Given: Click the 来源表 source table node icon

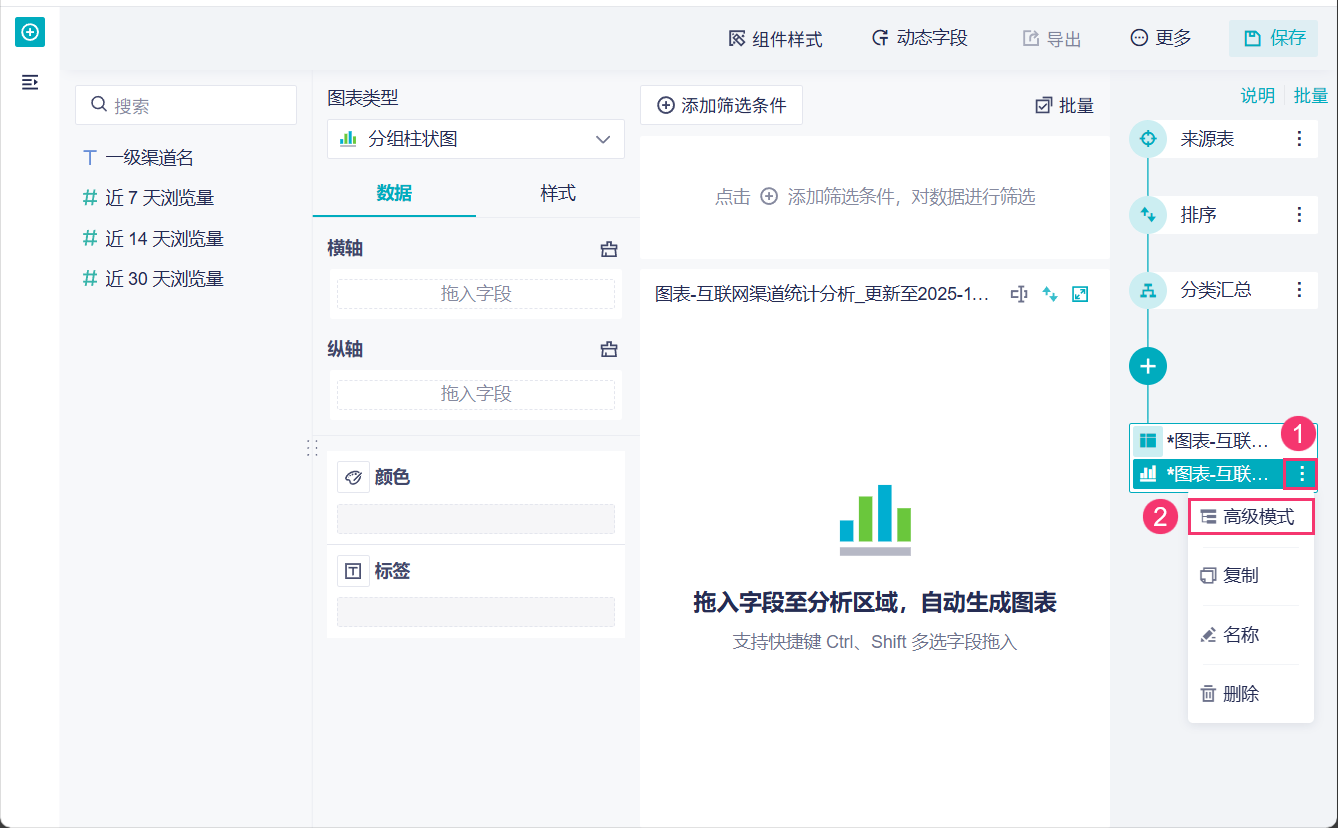Looking at the screenshot, I should click(1147, 139).
